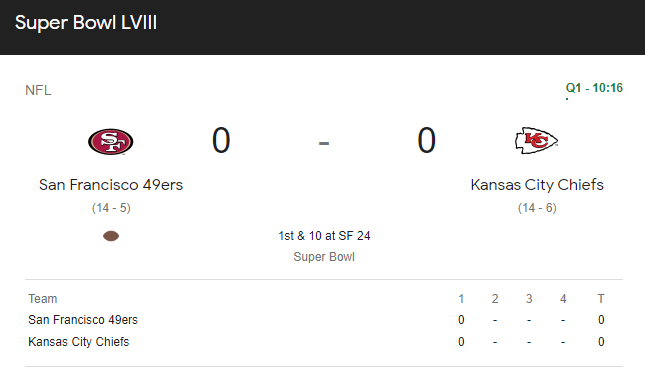Click the football possession icon
645x368 pixels.
click(x=111, y=236)
